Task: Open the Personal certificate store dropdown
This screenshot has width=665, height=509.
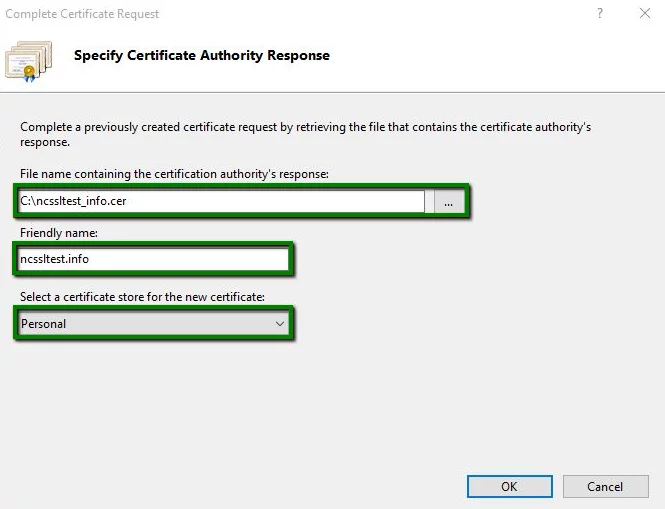Action: coord(153,323)
